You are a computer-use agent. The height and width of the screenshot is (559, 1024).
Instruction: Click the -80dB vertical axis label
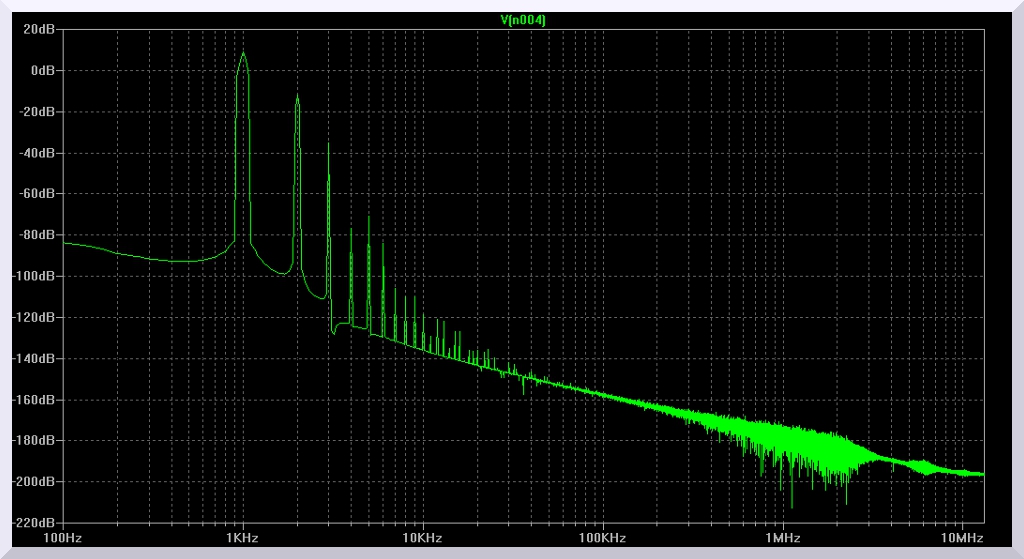click(x=39, y=235)
